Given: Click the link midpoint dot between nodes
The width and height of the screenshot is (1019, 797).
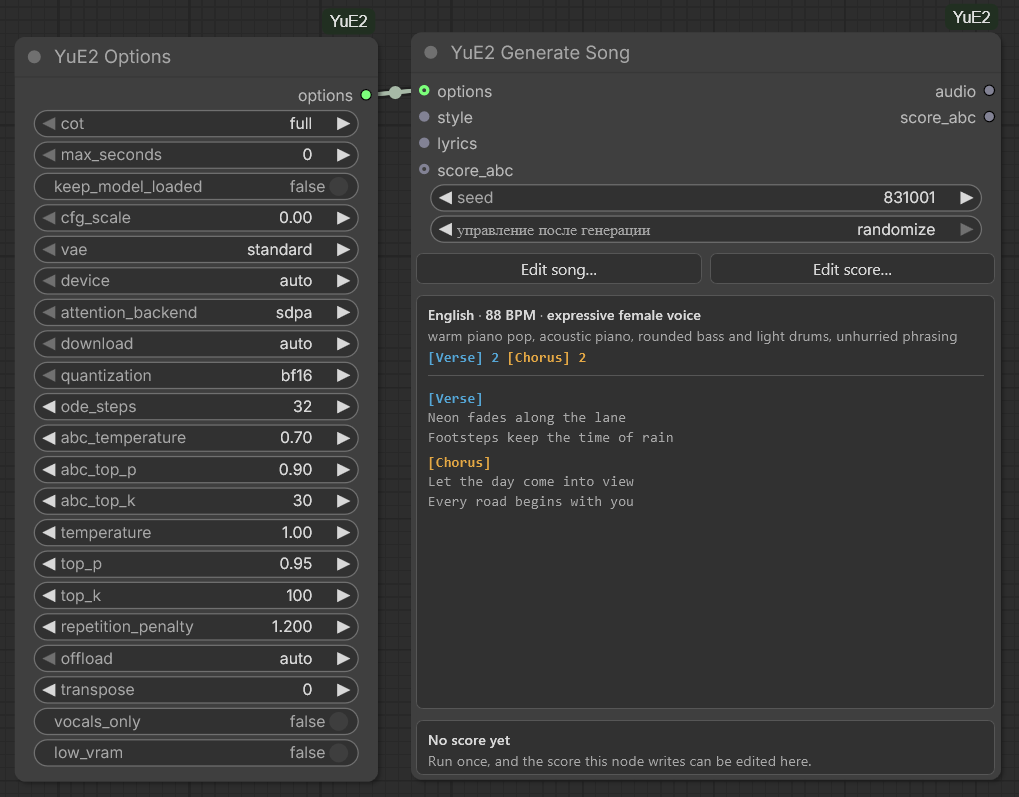Looking at the screenshot, I should click(395, 93).
